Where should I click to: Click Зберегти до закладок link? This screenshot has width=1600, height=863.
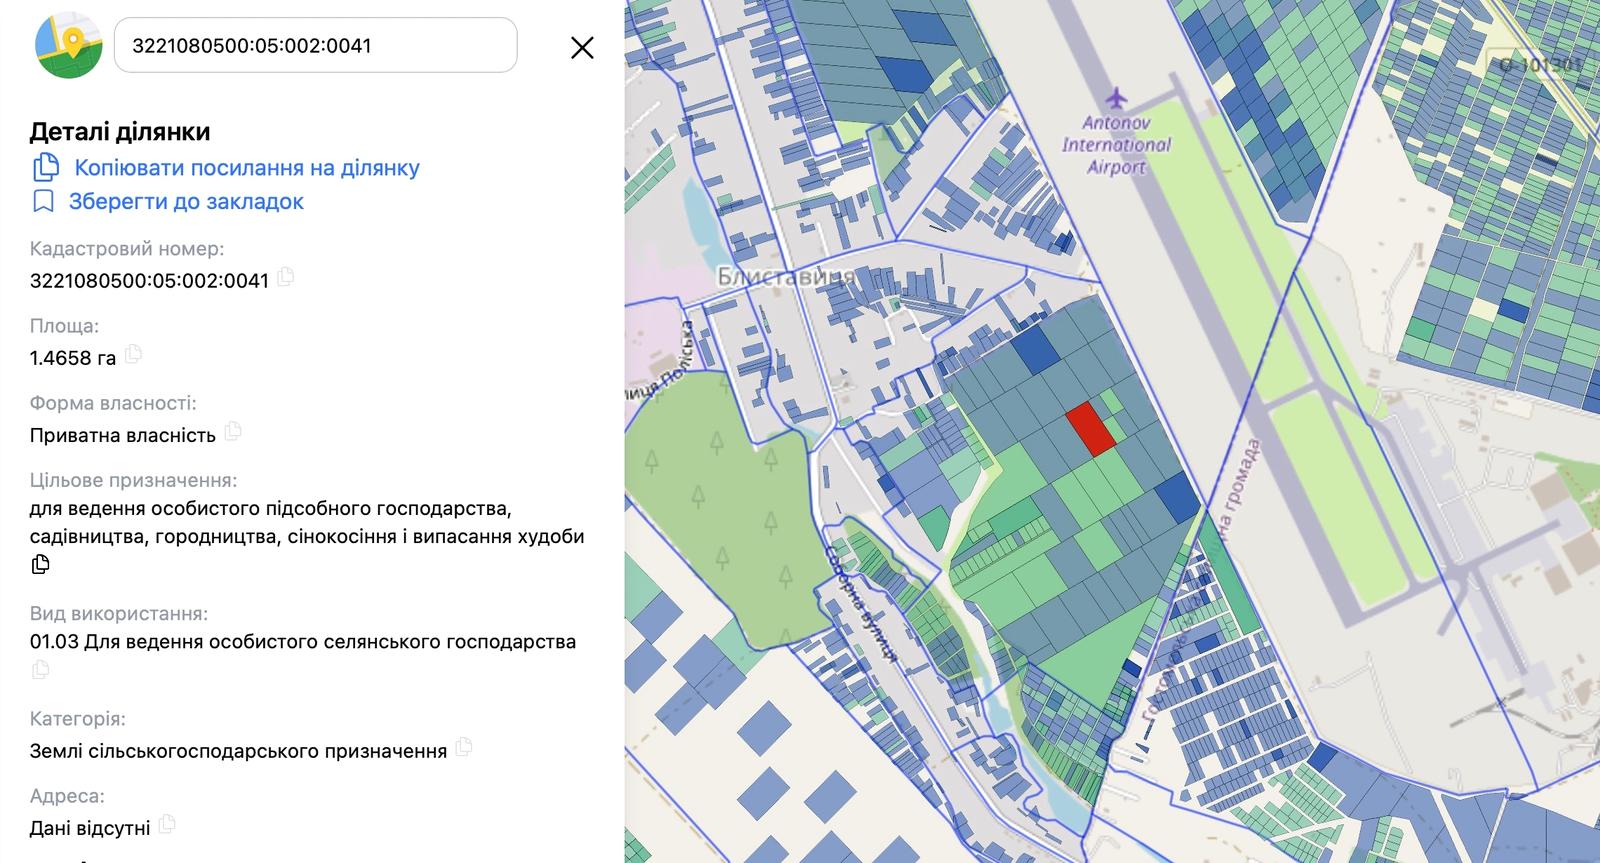[x=186, y=201]
